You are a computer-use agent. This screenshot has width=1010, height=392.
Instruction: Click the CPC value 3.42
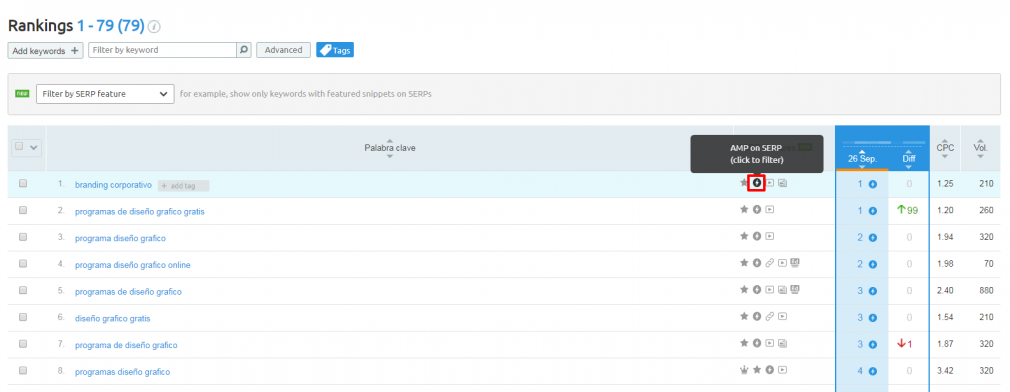[x=945, y=371]
